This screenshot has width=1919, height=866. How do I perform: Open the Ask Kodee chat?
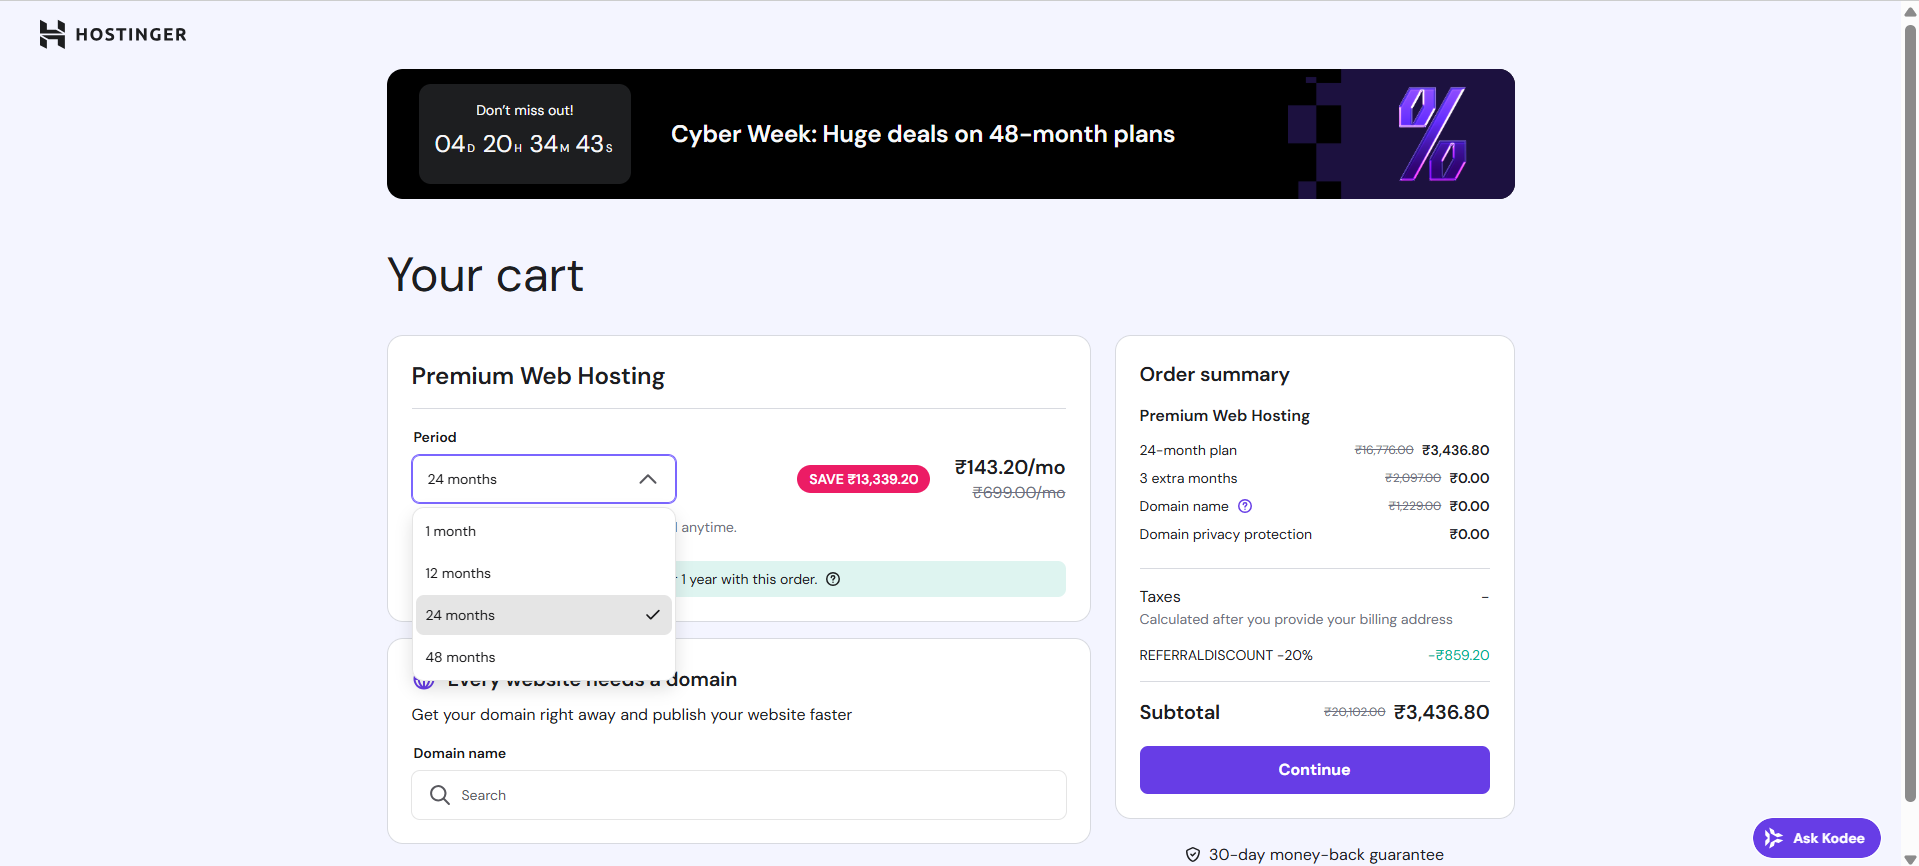pyautogui.click(x=1816, y=838)
